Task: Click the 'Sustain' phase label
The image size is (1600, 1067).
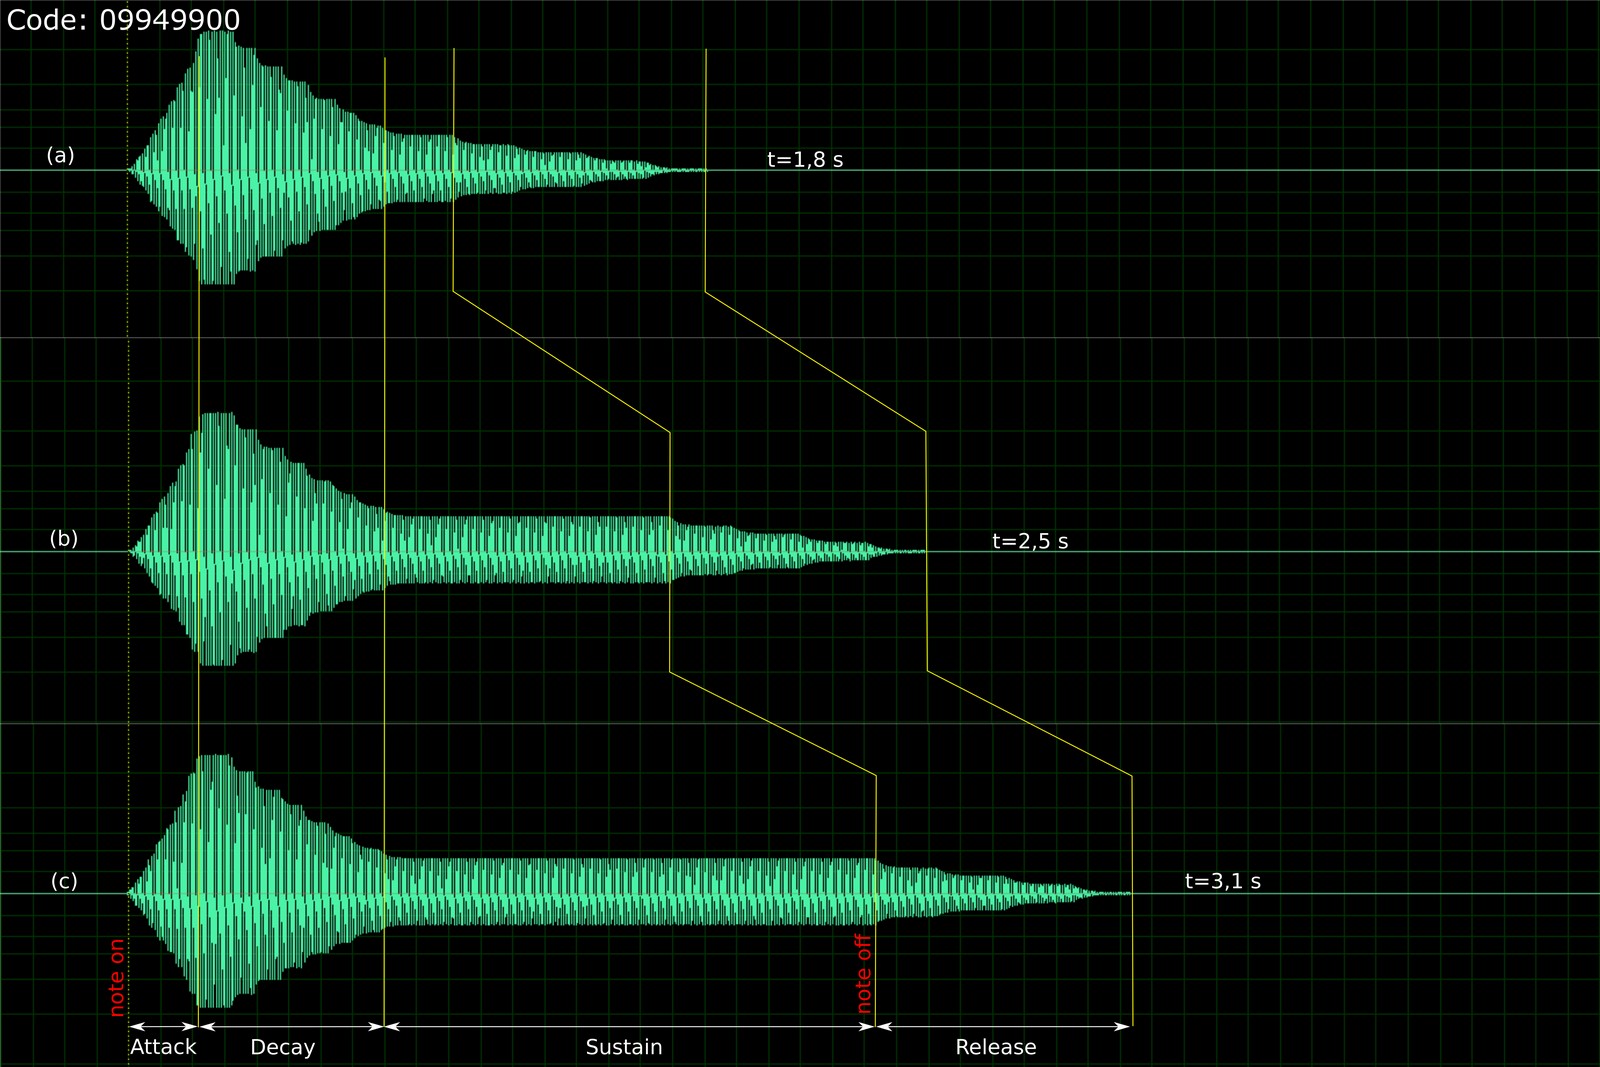Action: (624, 1047)
